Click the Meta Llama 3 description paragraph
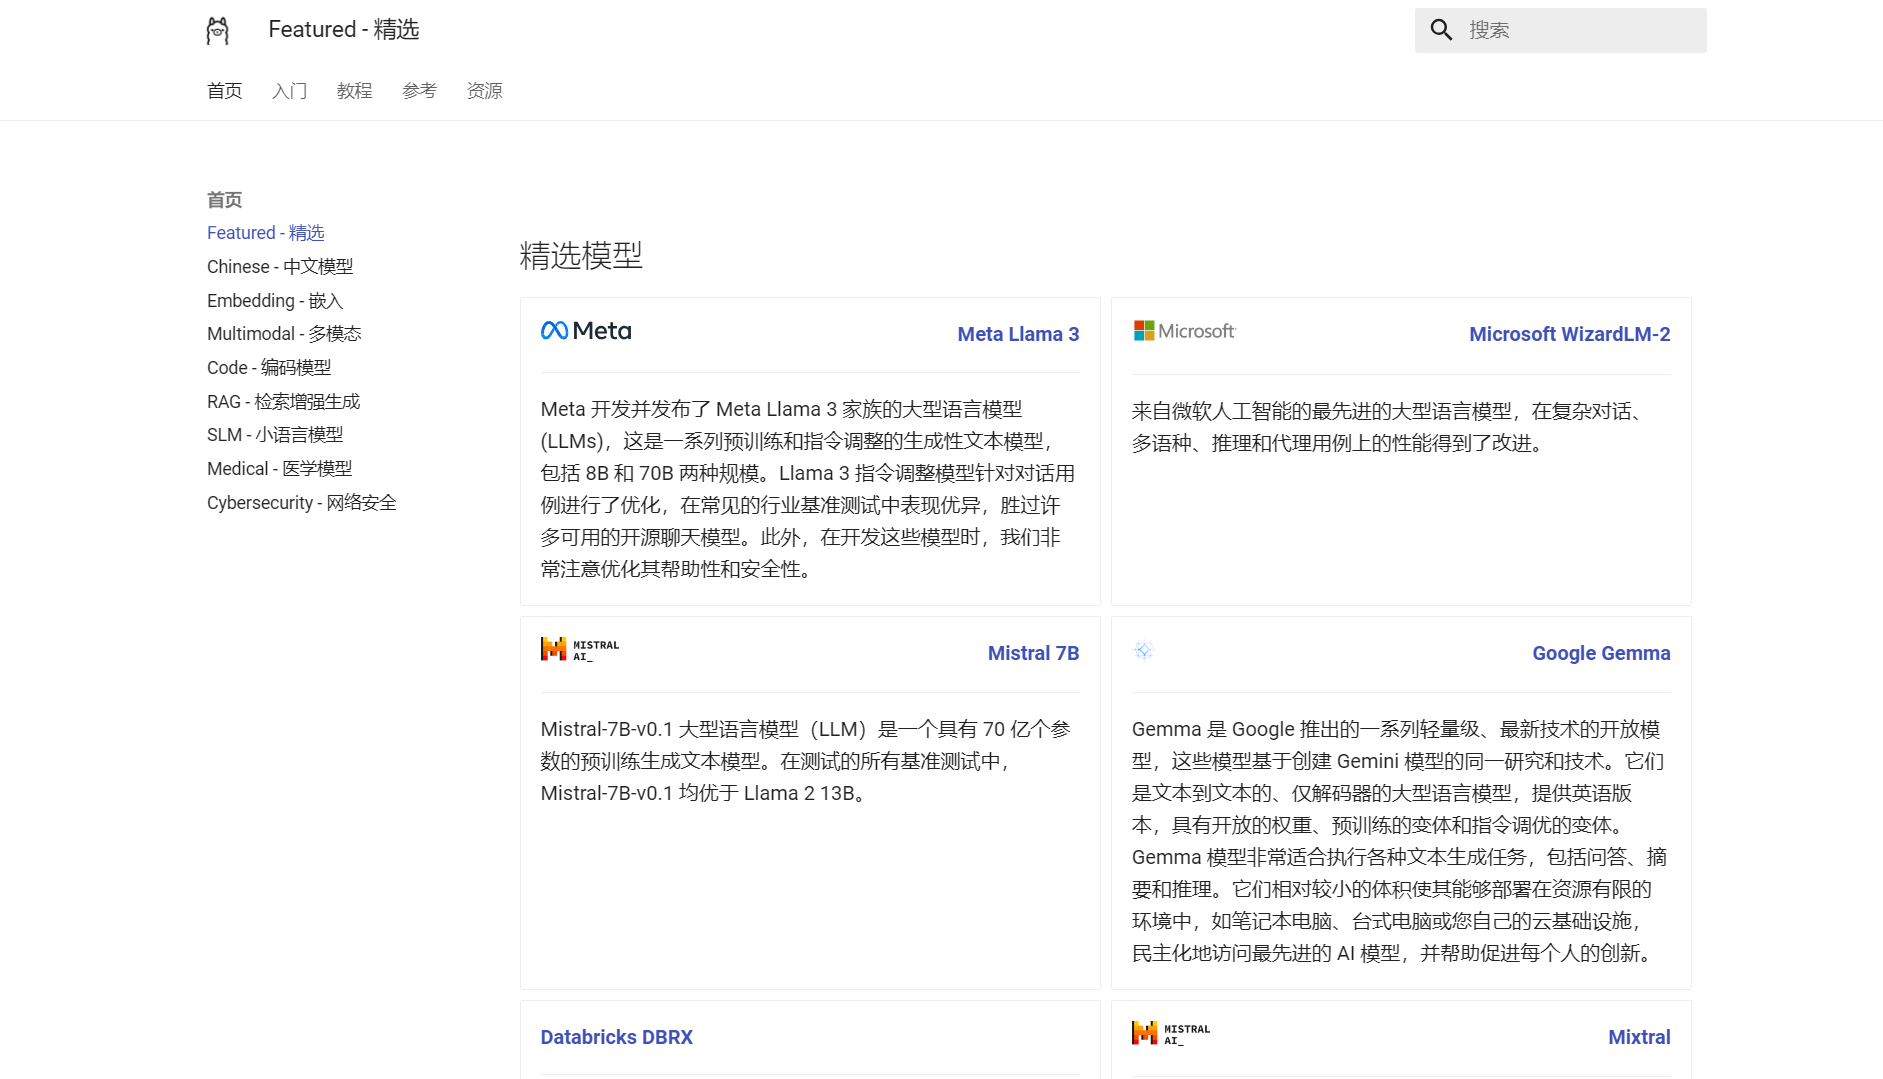Viewport: 1883px width, 1079px height. [810, 489]
